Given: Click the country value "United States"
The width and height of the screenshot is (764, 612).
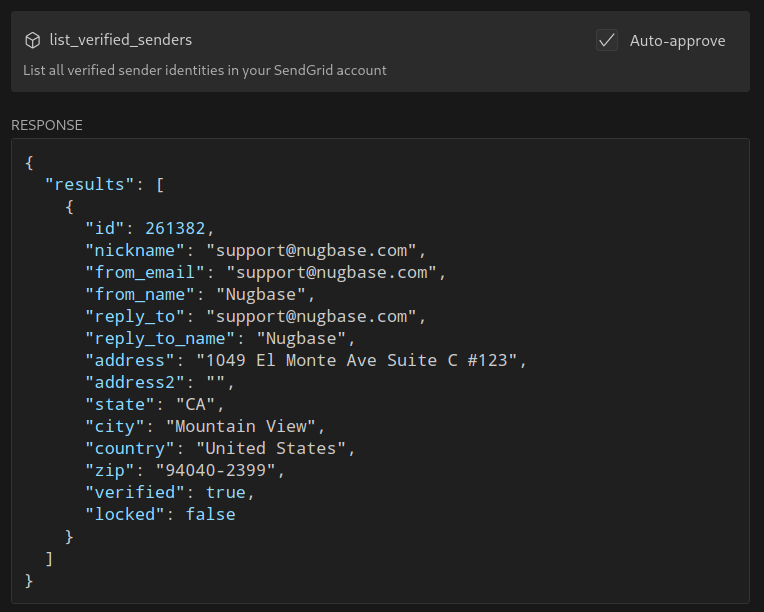Looking at the screenshot, I should tap(271, 448).
